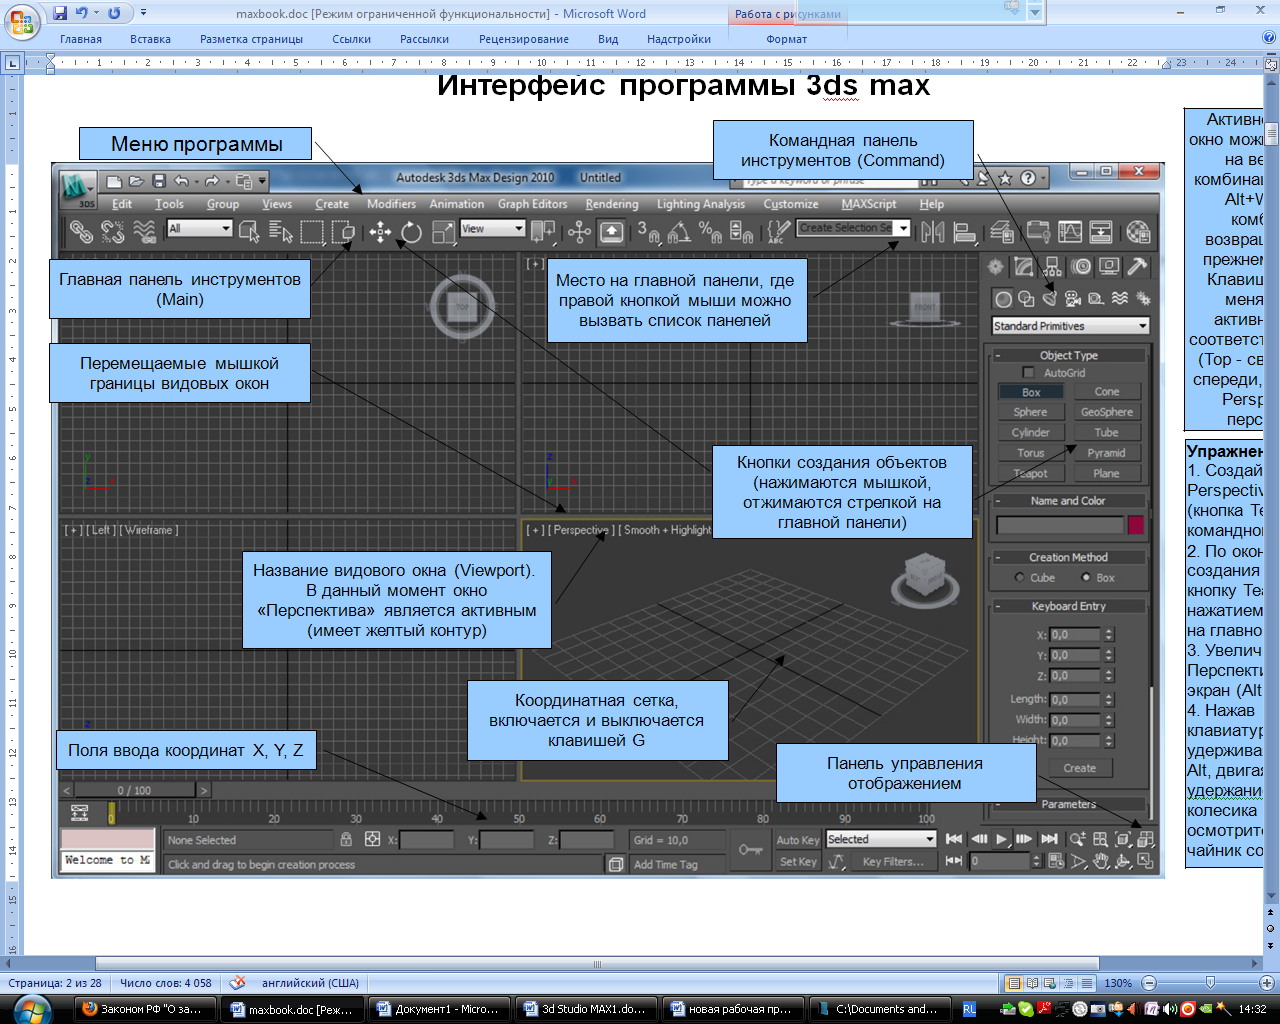
Task: Open the Curve Editor icon
Action: pyautogui.click(x=1070, y=232)
